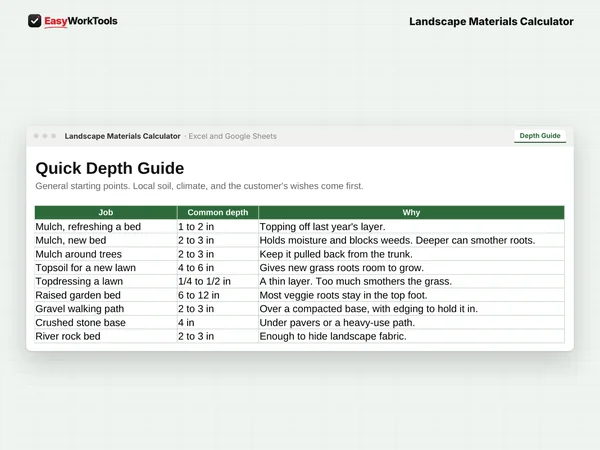Click the Gravel walking path cell
Image resolution: width=600 pixels, height=450 pixels.
[x=106, y=309]
